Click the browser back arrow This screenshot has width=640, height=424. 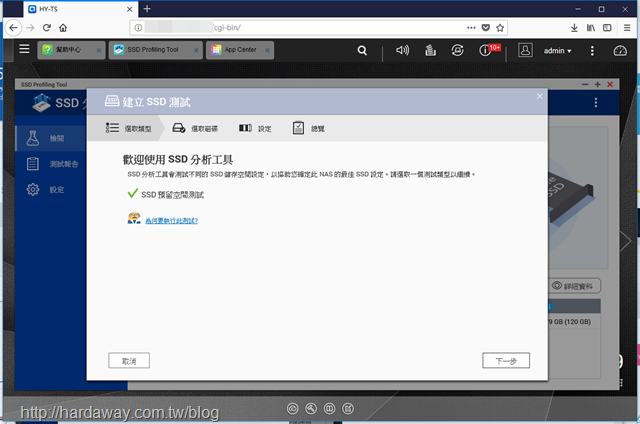[x=13, y=28]
